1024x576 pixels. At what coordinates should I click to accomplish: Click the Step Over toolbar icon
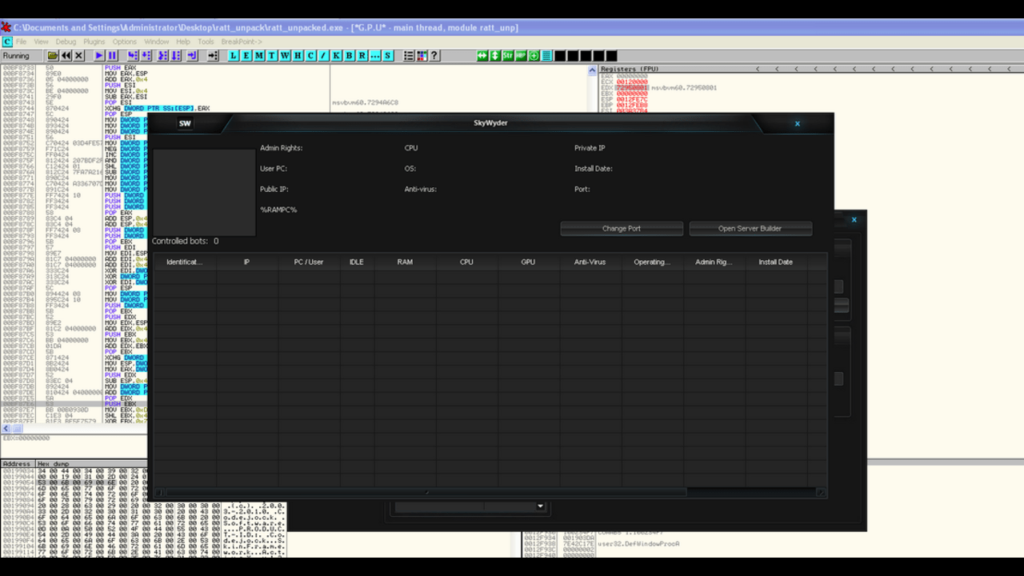[146, 56]
